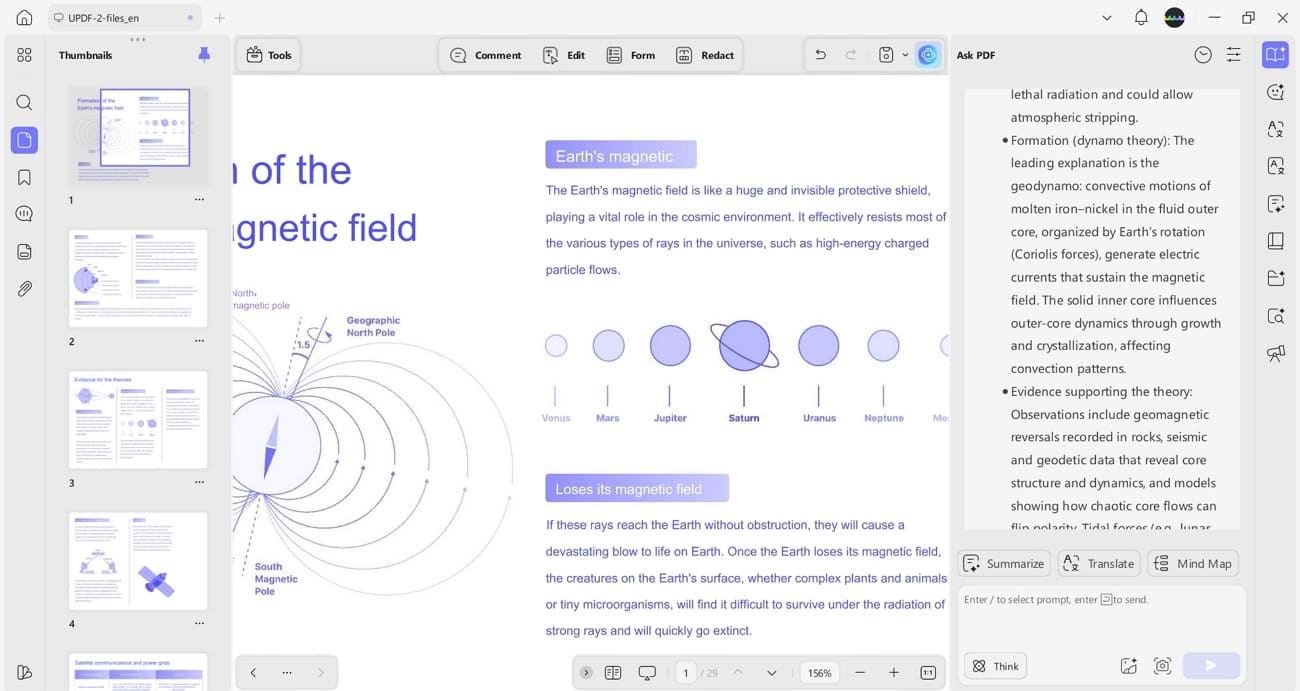Open the attachments paperclip panel
Screen dimensions: 1300x691
tap(24, 288)
